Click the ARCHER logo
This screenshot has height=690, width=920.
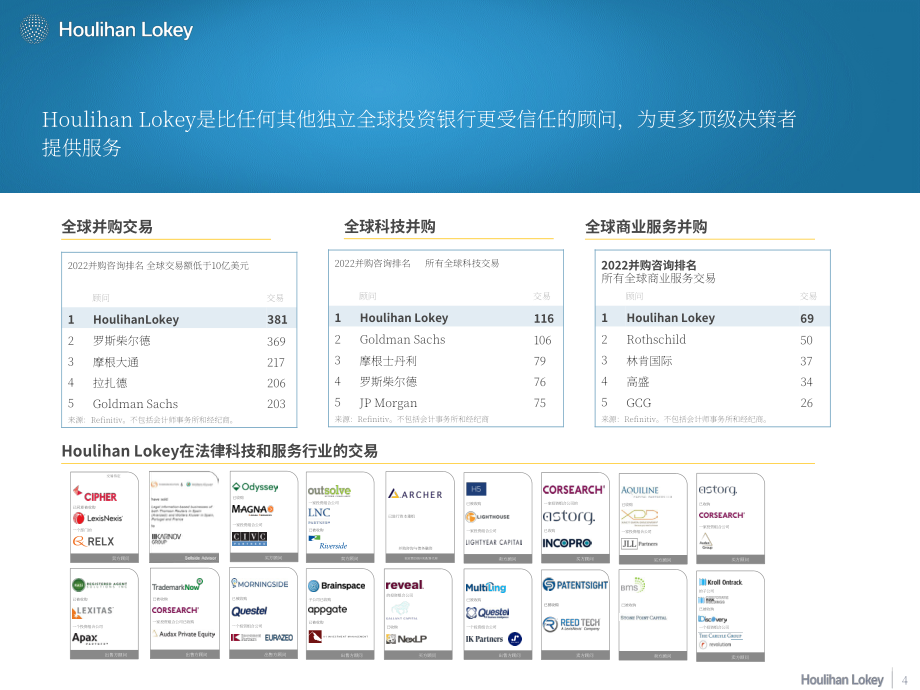pos(415,494)
